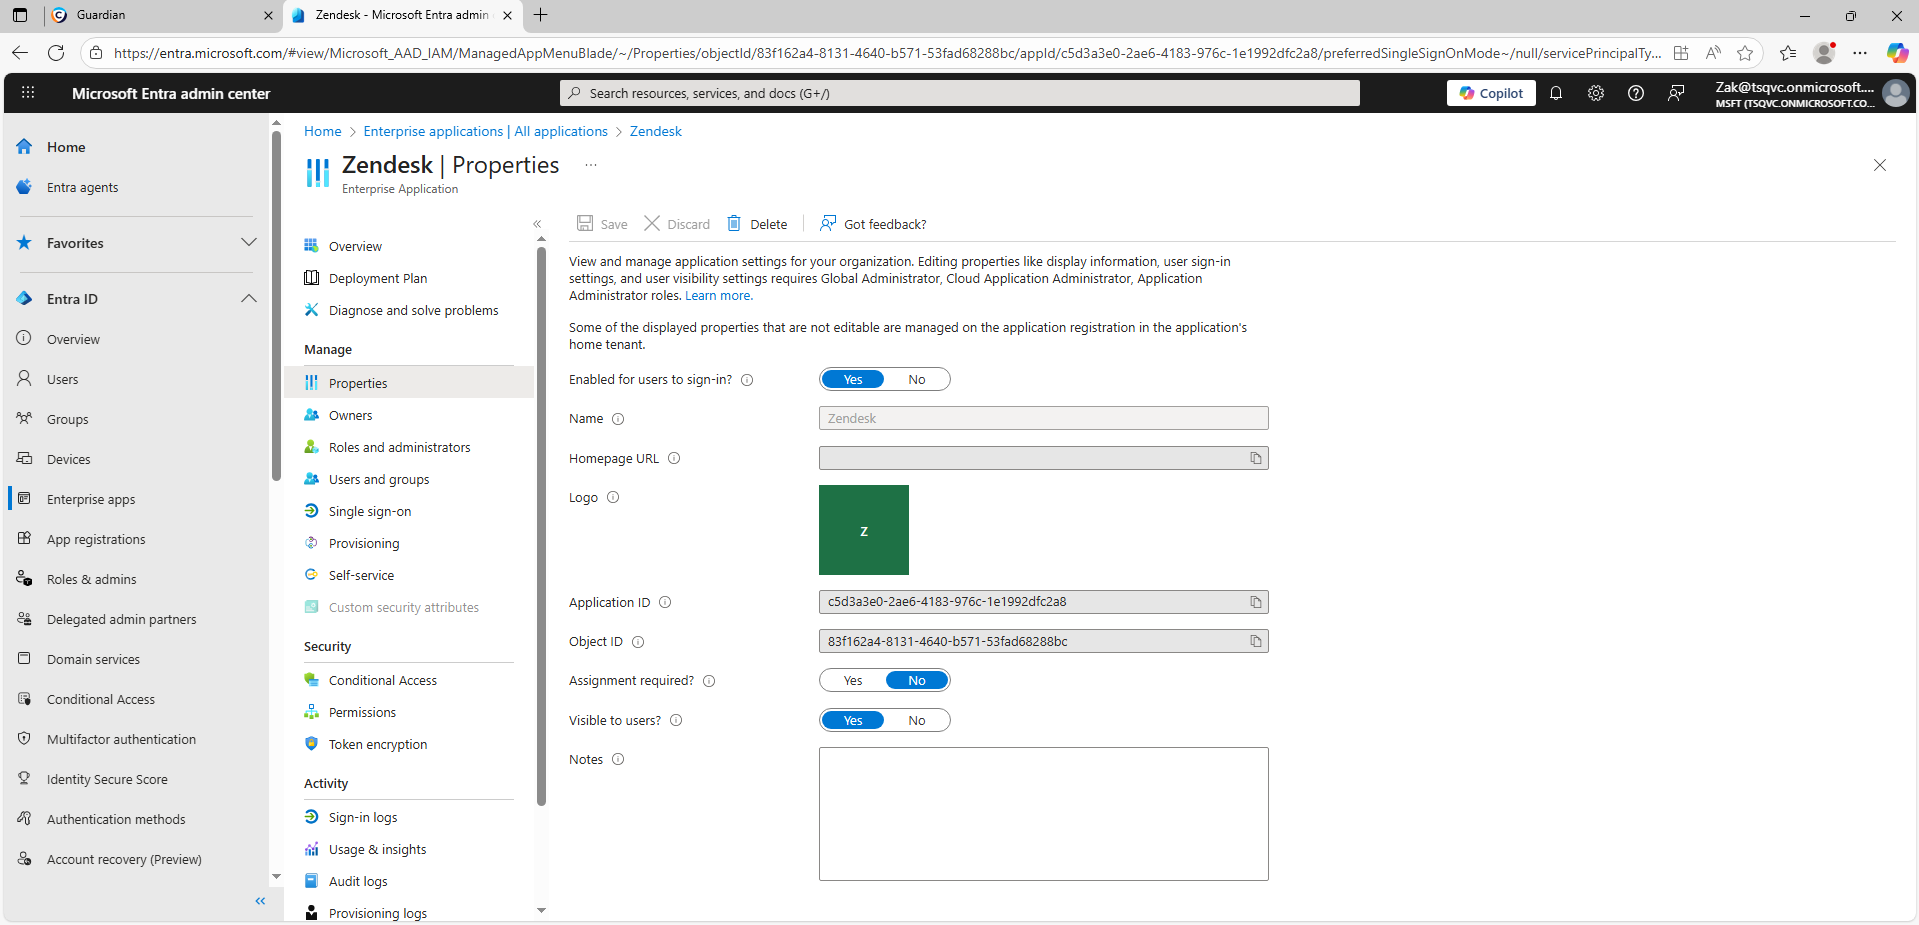1919x925 pixels.
Task: Set Enabled for users to sign-in to No
Action: click(x=916, y=380)
